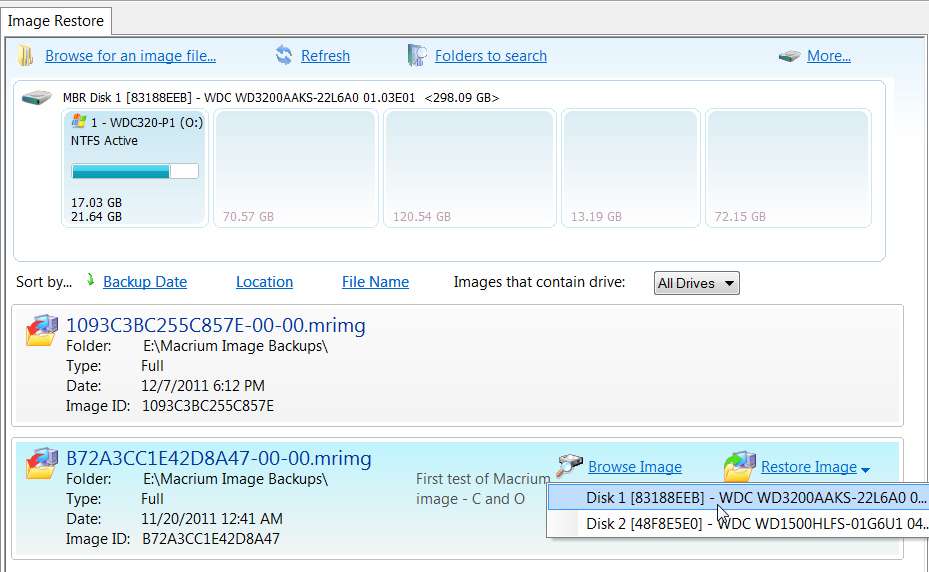Click the partition usage bar on WDC320-P1
The height and width of the screenshot is (572, 929).
135,171
